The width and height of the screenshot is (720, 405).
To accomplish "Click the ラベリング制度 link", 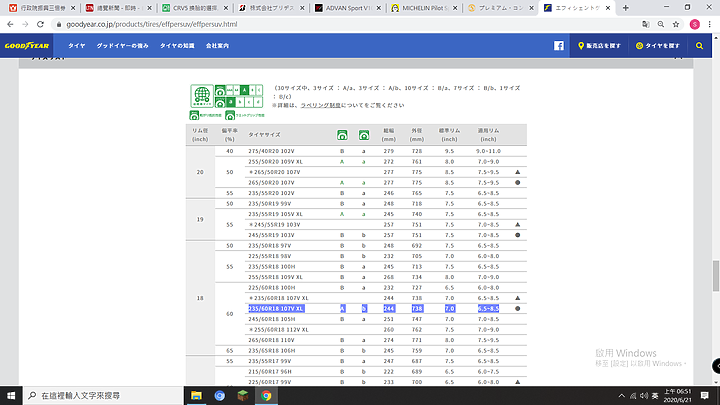I will point(321,105).
